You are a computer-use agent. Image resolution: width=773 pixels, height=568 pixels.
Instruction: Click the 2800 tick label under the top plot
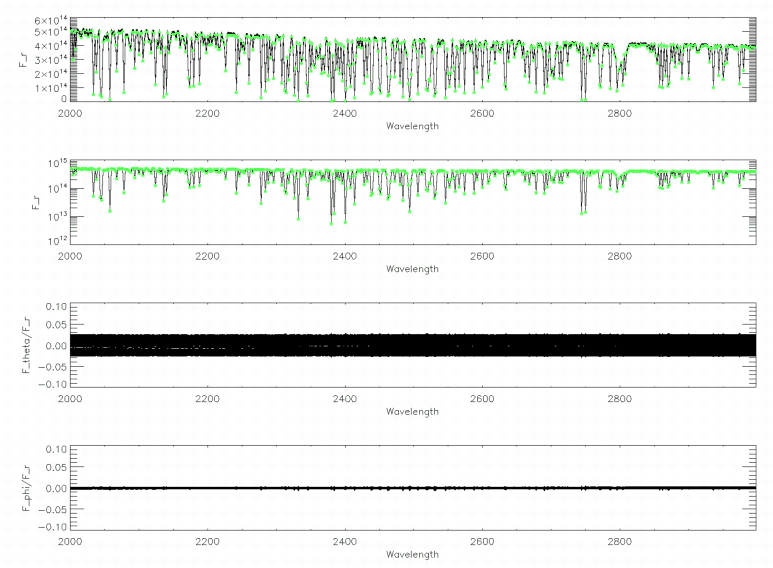click(619, 113)
